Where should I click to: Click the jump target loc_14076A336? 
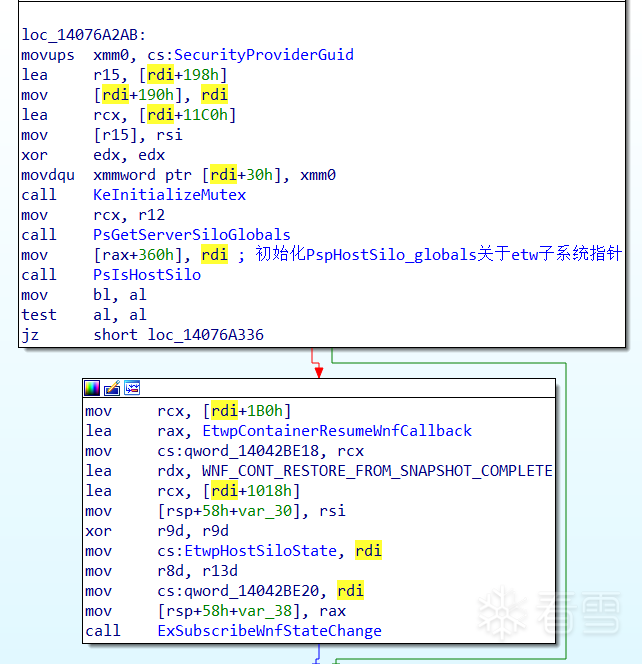205,335
